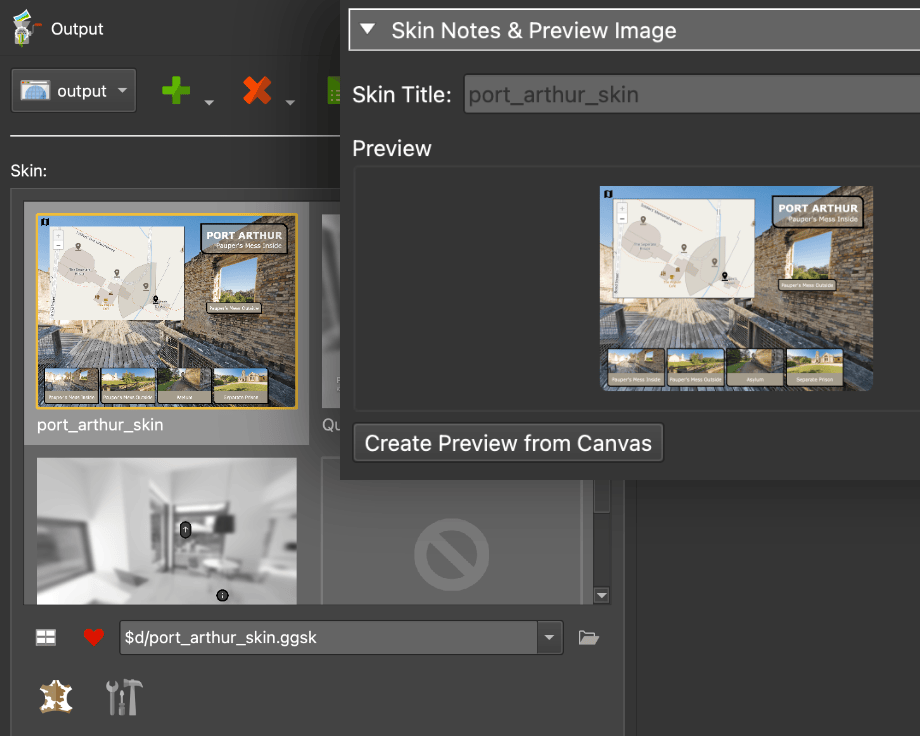The image size is (920, 736).
Task: Click the output window icon in the selector
Action: click(x=36, y=90)
